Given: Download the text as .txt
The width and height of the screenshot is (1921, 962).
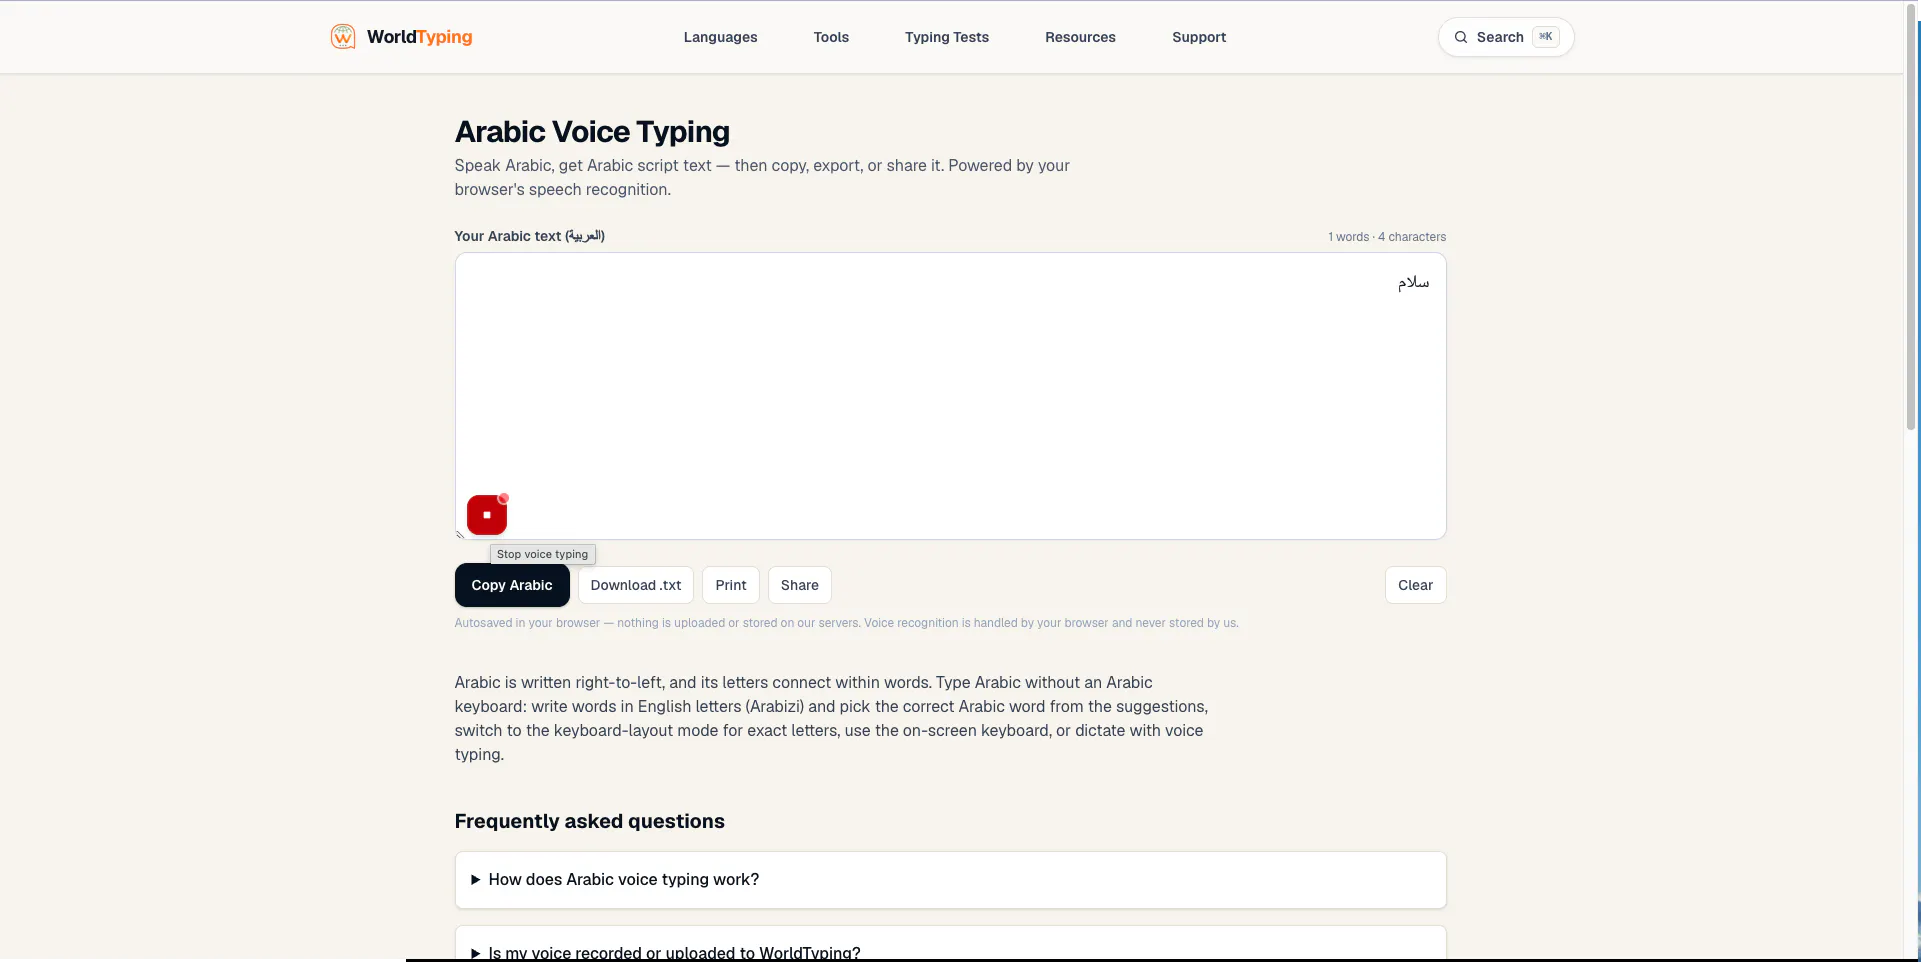Looking at the screenshot, I should [636, 585].
